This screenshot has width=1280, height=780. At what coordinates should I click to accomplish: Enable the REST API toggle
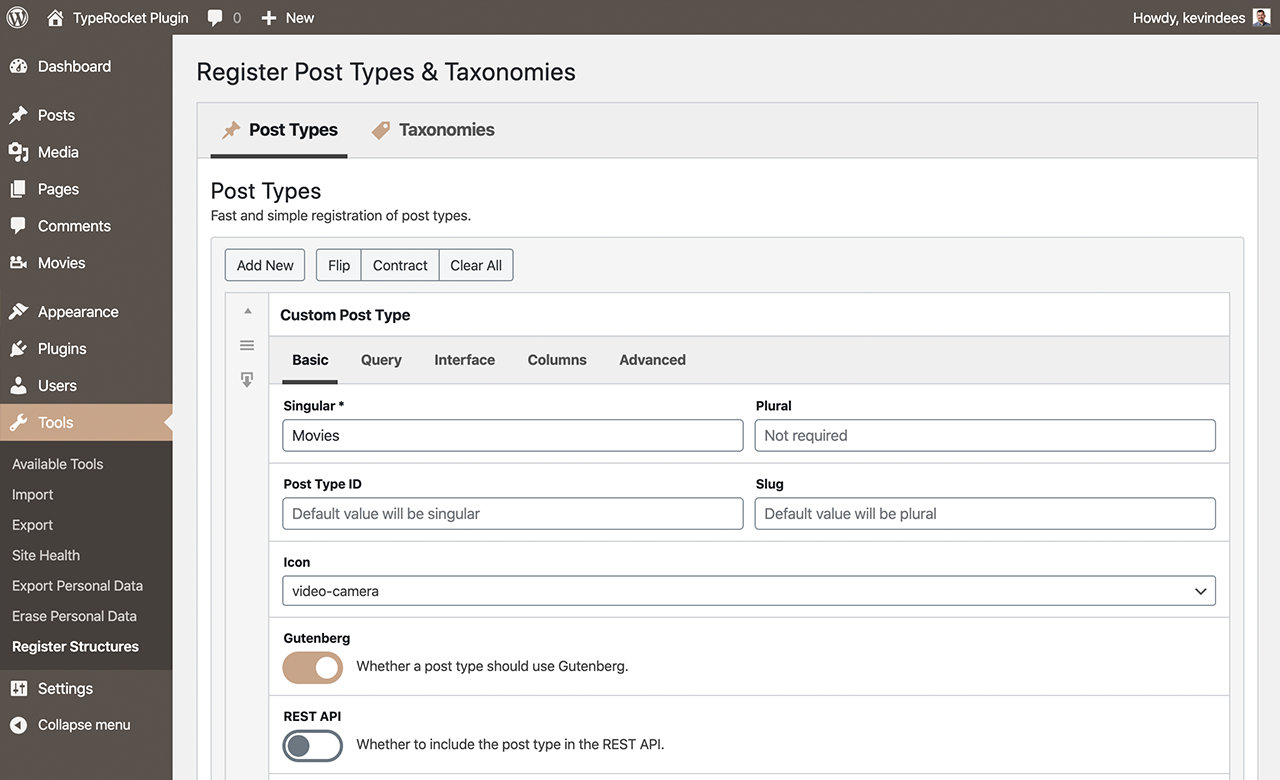(x=312, y=745)
